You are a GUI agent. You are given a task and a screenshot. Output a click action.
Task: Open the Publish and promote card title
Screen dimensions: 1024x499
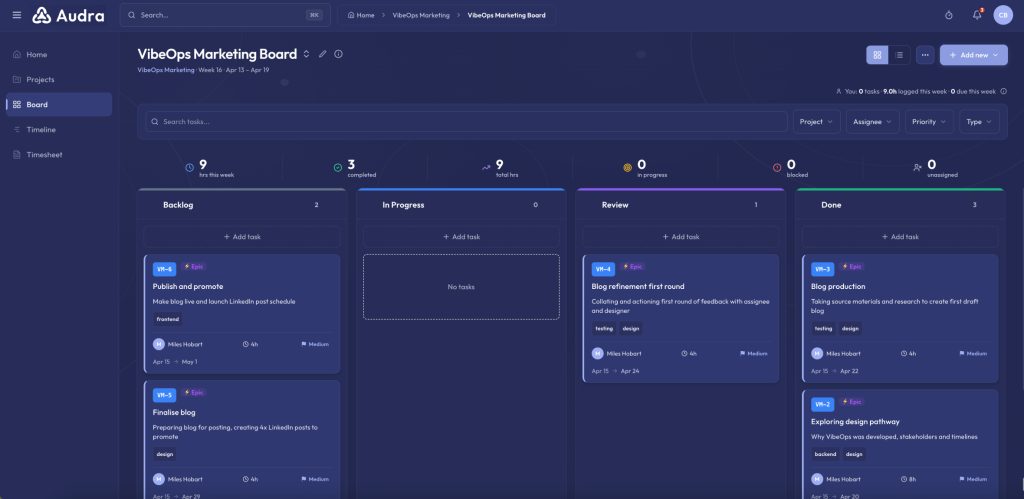[x=188, y=286]
